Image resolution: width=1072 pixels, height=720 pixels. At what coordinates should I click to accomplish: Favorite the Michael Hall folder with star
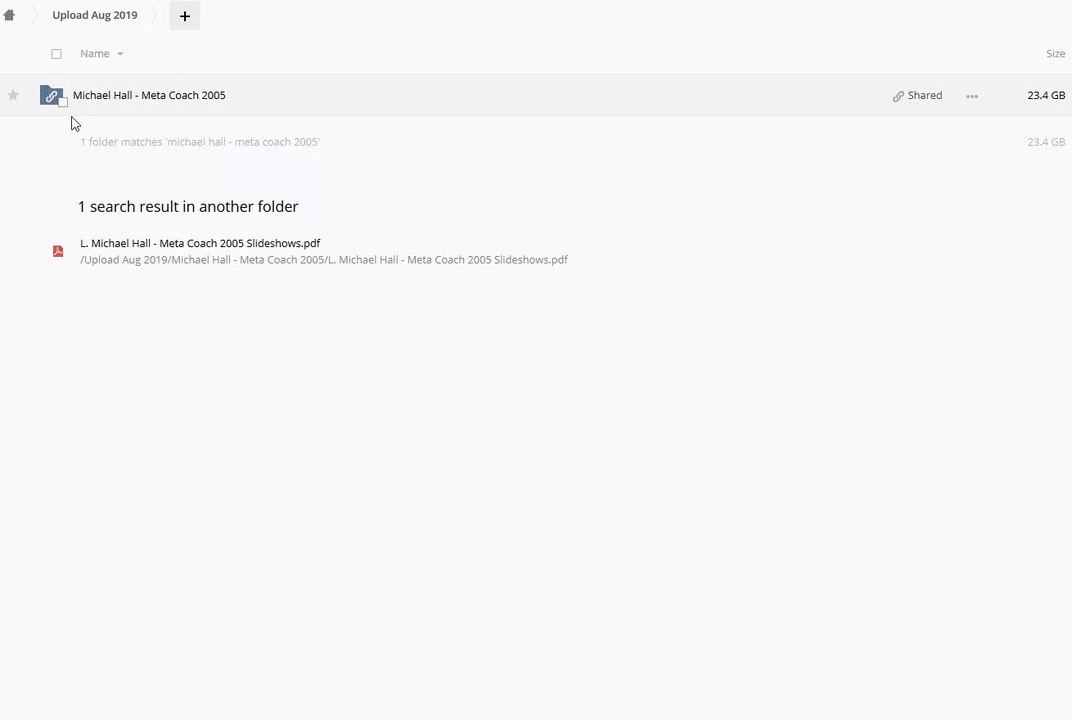pyautogui.click(x=13, y=95)
